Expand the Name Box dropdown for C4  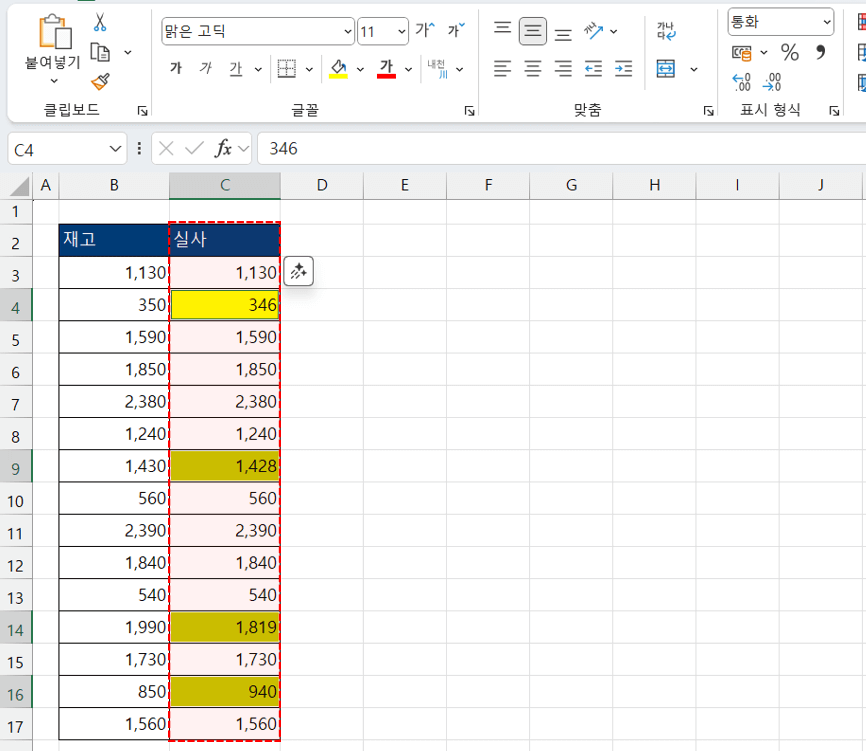pos(115,149)
